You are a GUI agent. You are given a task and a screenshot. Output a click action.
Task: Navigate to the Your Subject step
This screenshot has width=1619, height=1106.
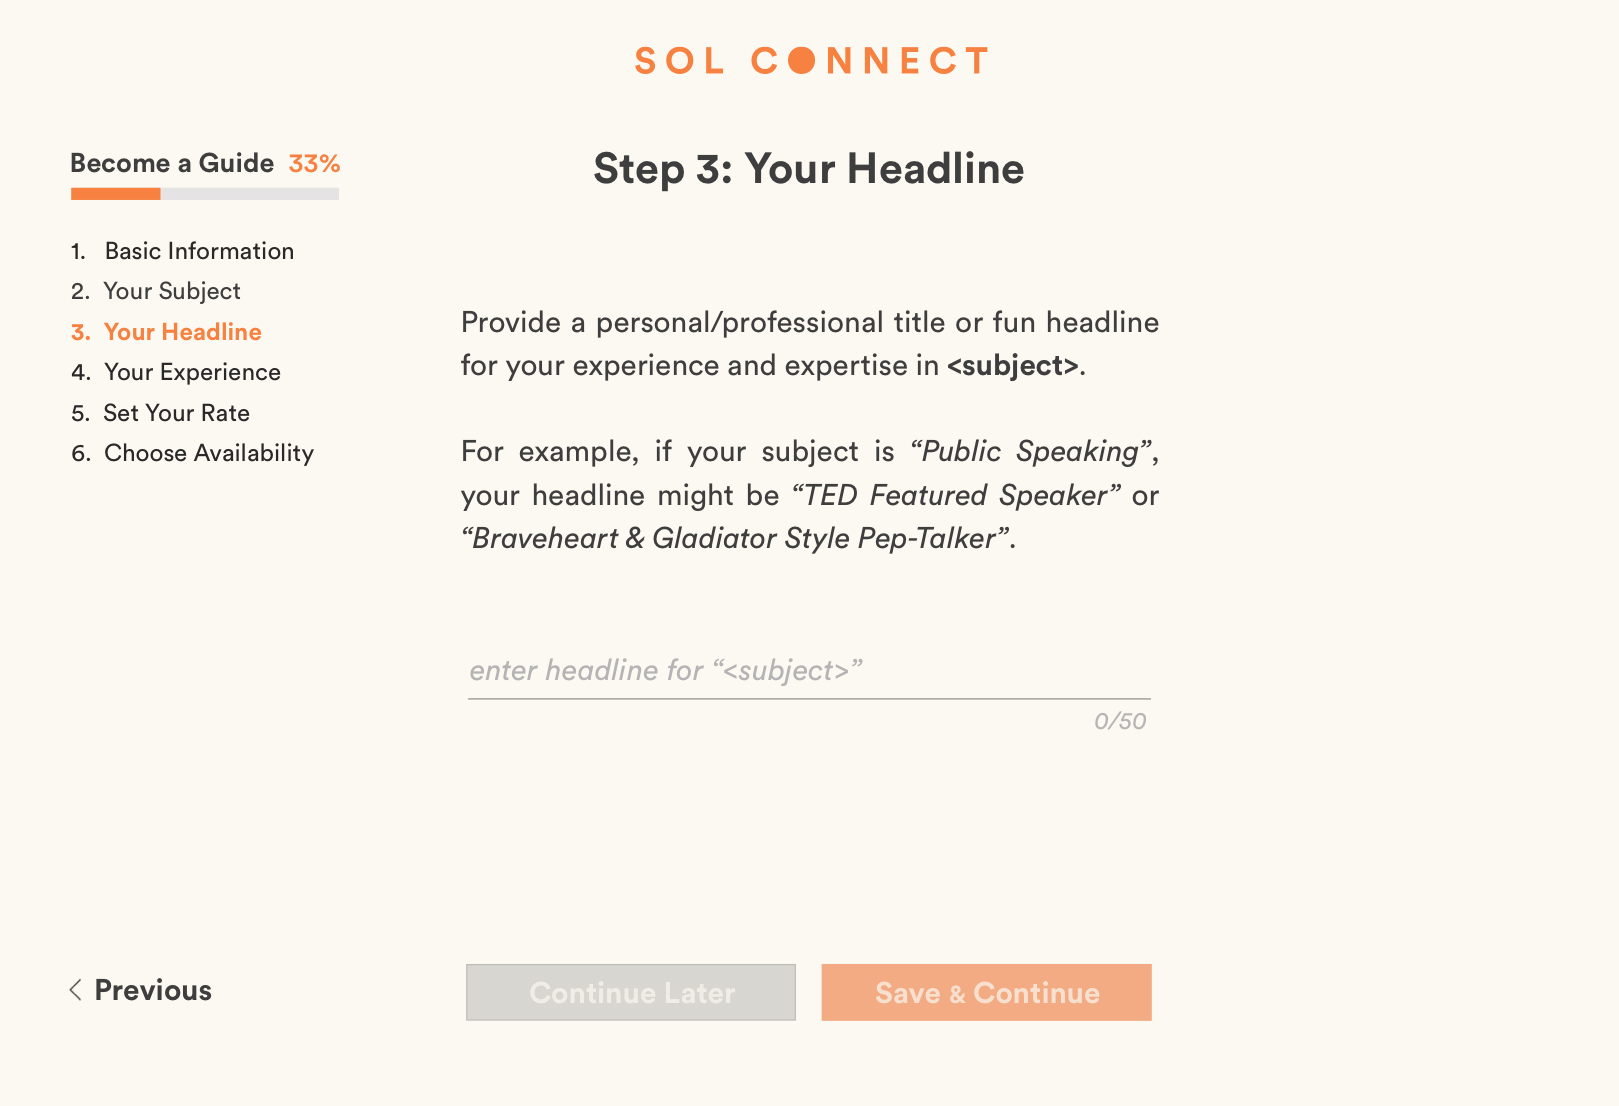[172, 291]
